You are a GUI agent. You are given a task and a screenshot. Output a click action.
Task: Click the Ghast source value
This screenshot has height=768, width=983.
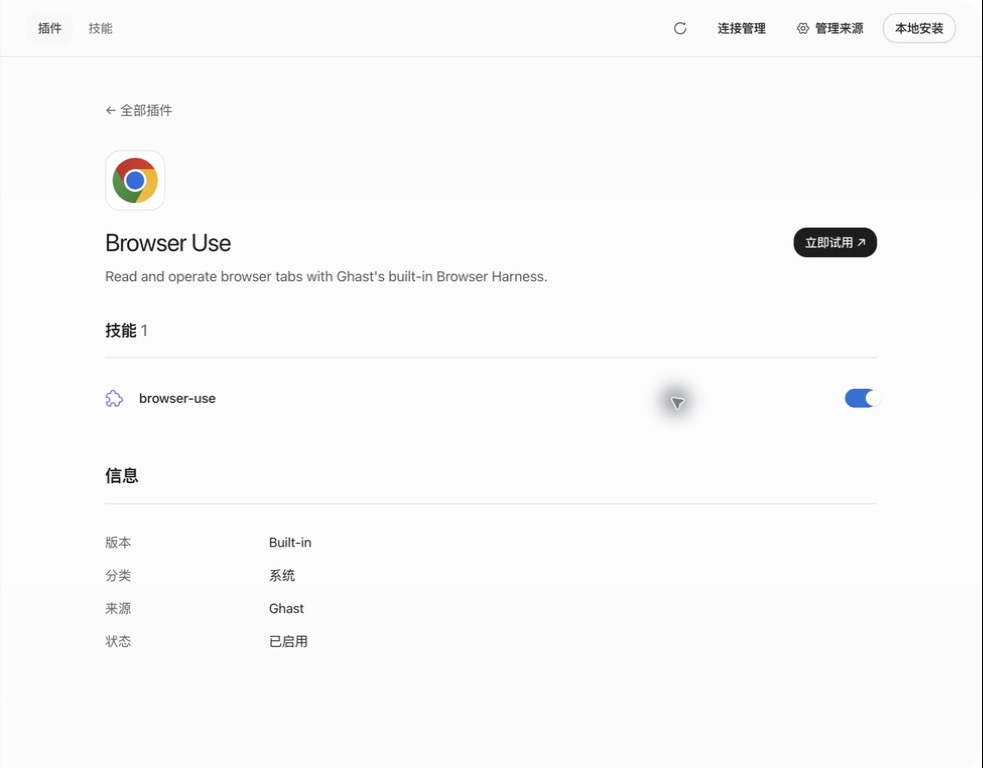(x=286, y=608)
